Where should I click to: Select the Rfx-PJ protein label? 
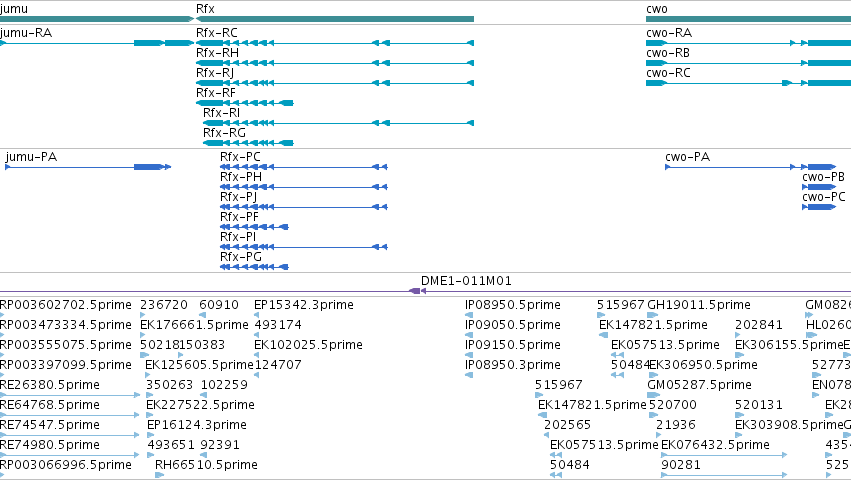point(239,197)
